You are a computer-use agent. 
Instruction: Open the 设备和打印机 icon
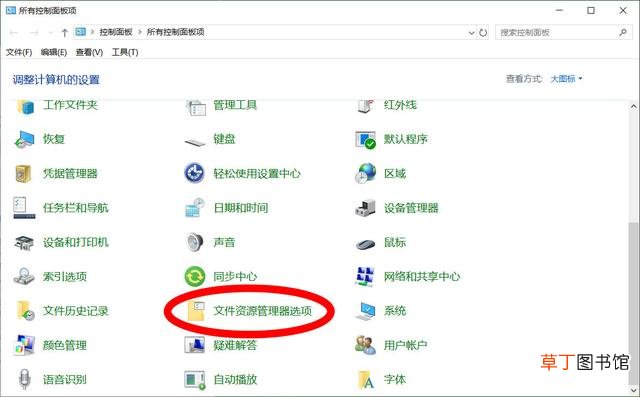point(24,242)
